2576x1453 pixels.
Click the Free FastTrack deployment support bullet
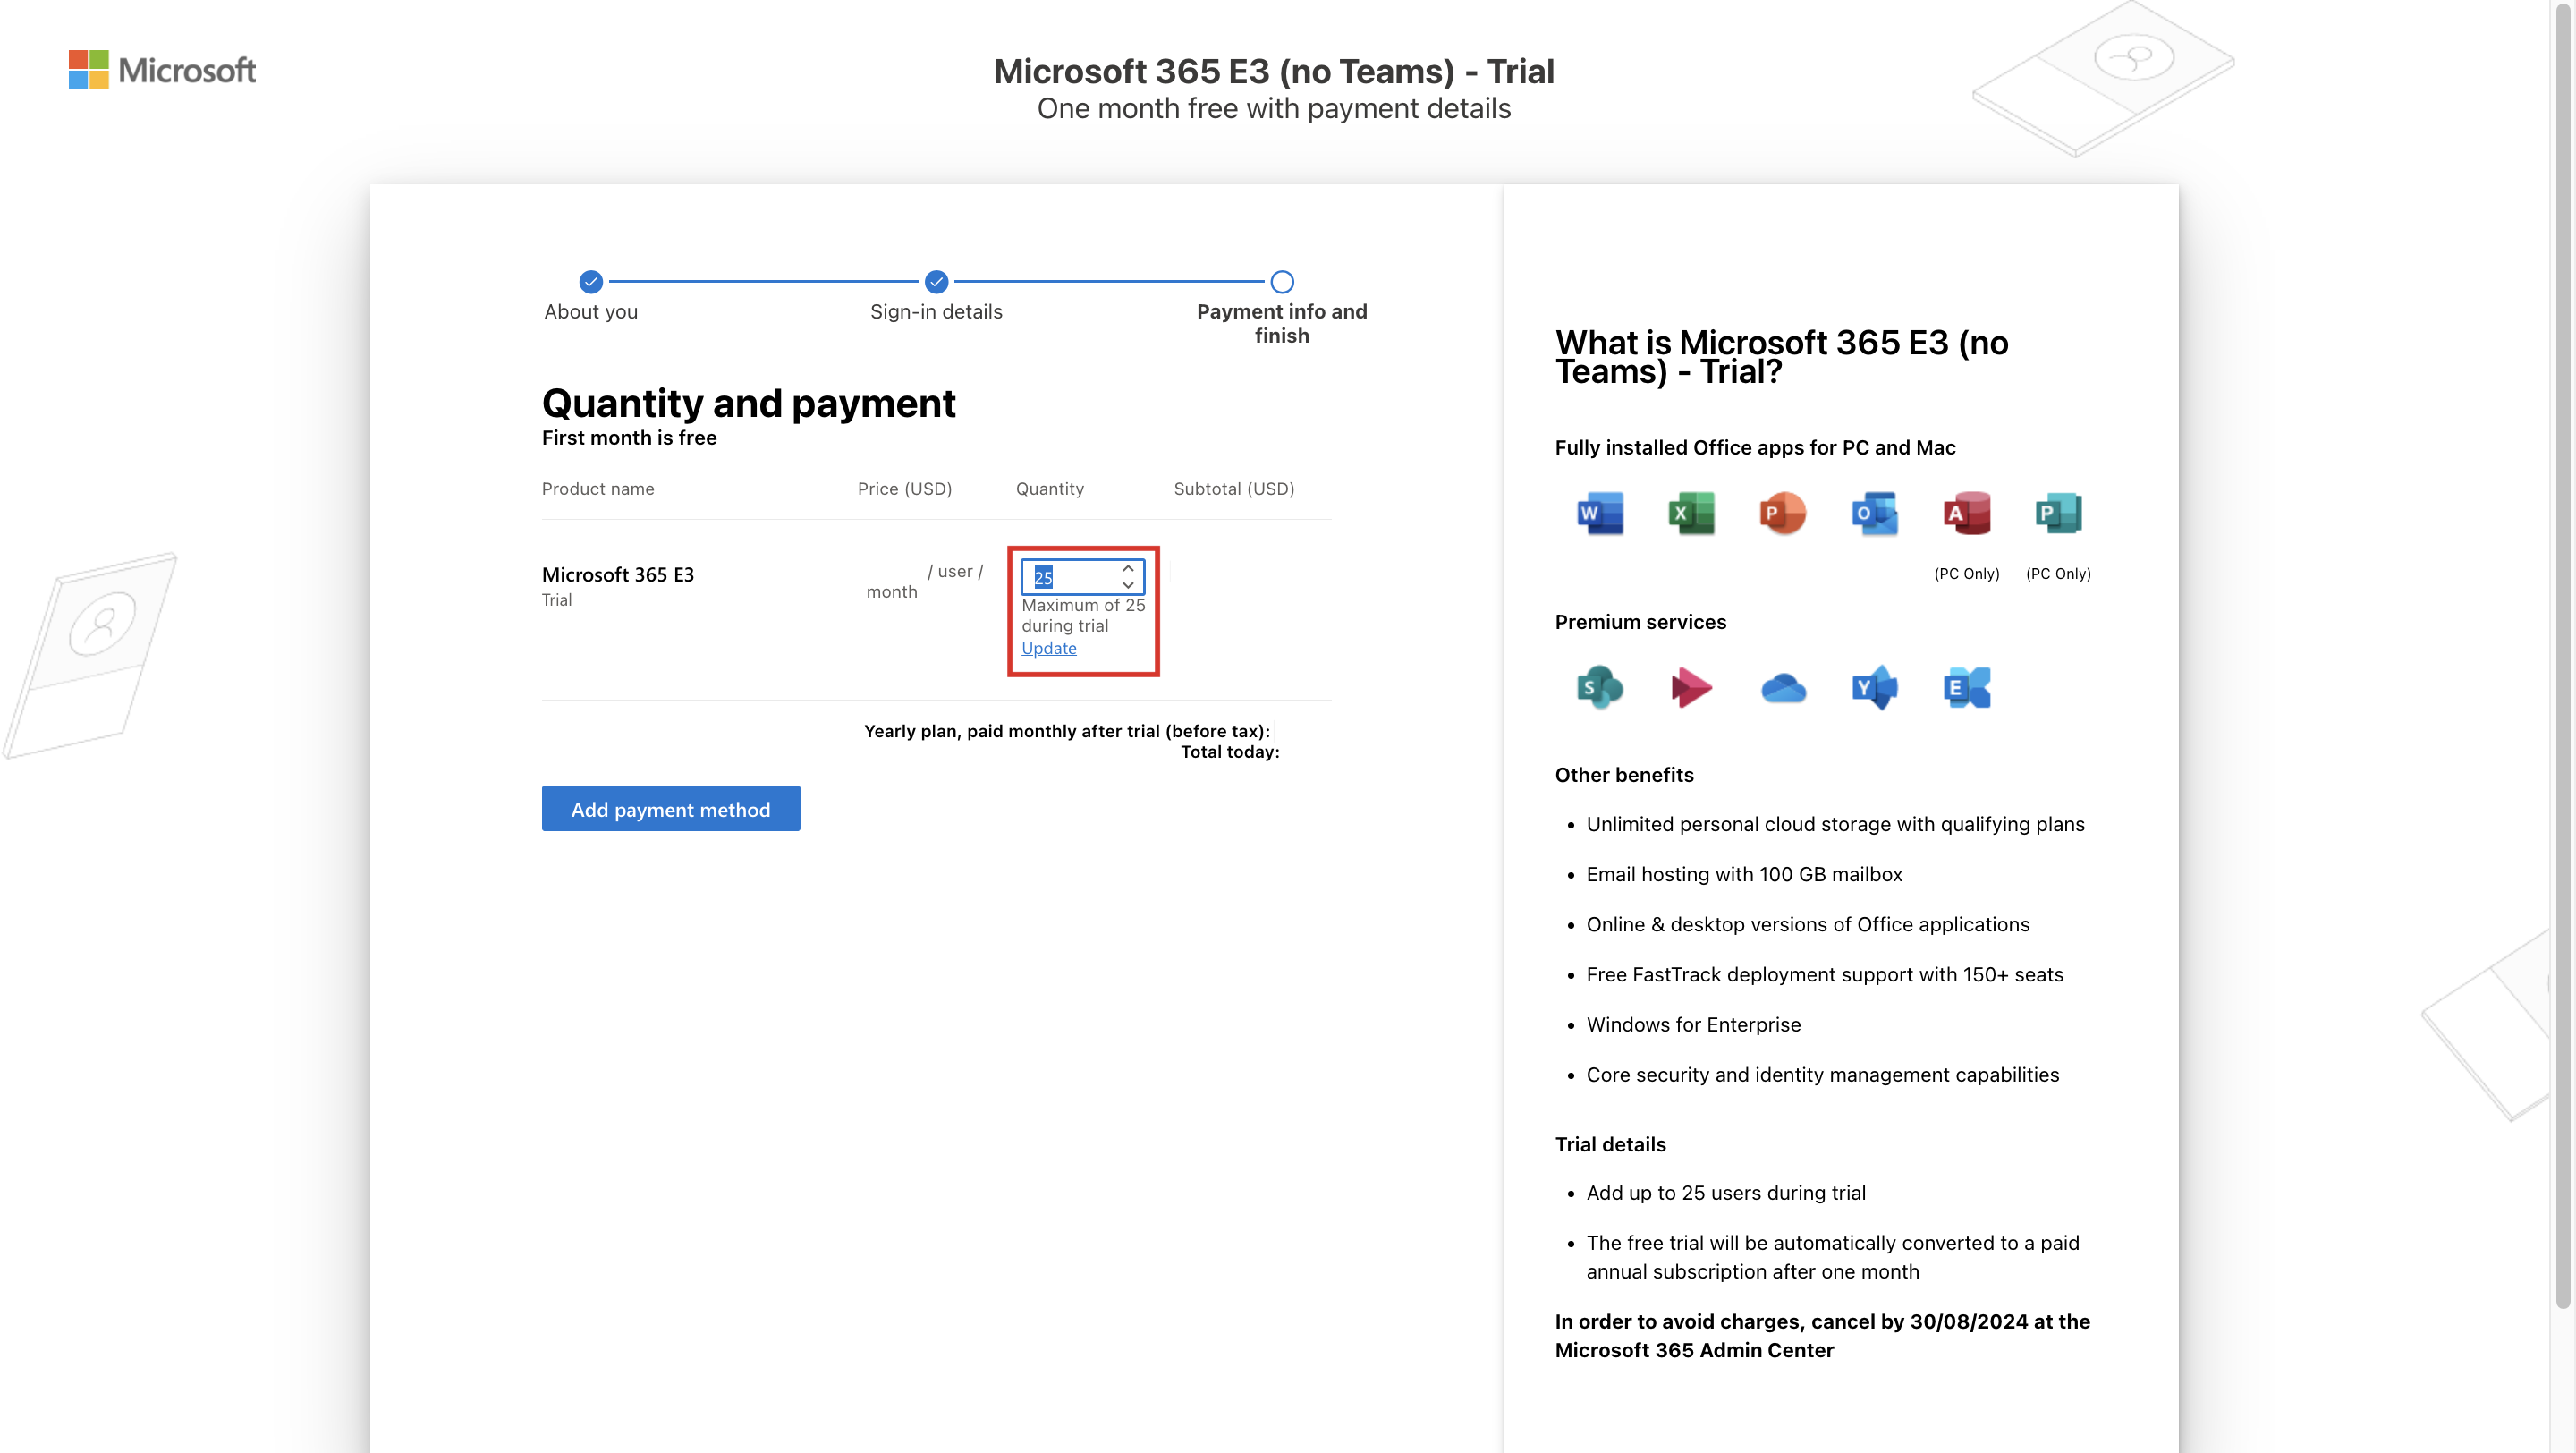pos(1824,974)
